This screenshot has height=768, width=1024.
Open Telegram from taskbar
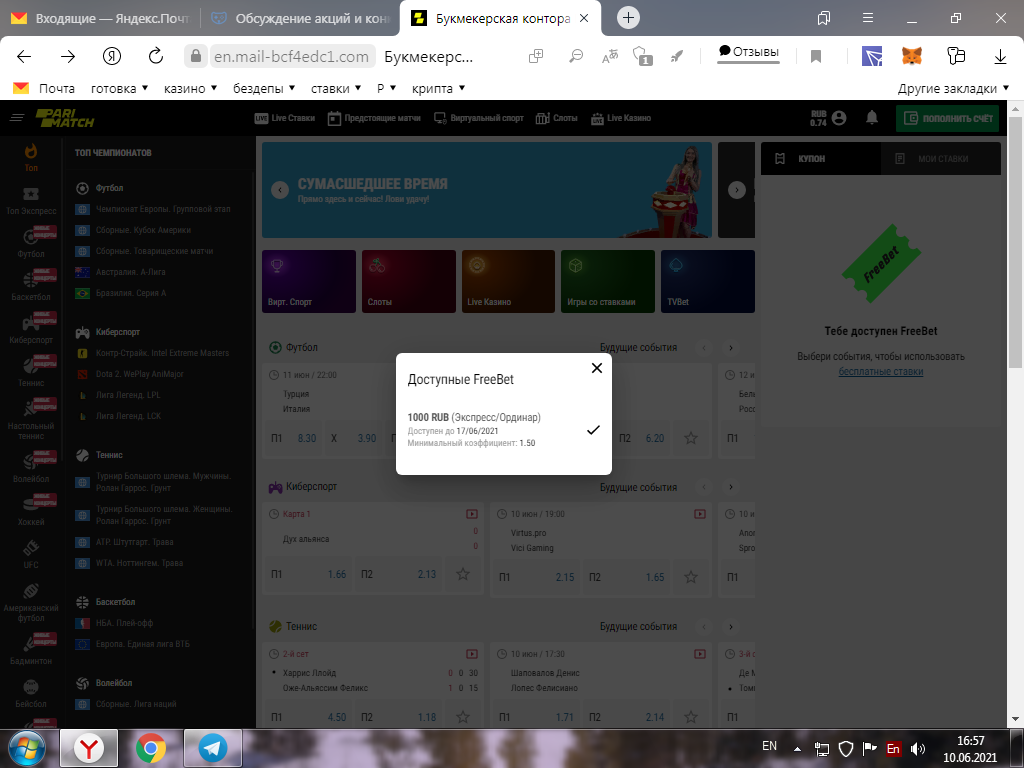point(213,748)
